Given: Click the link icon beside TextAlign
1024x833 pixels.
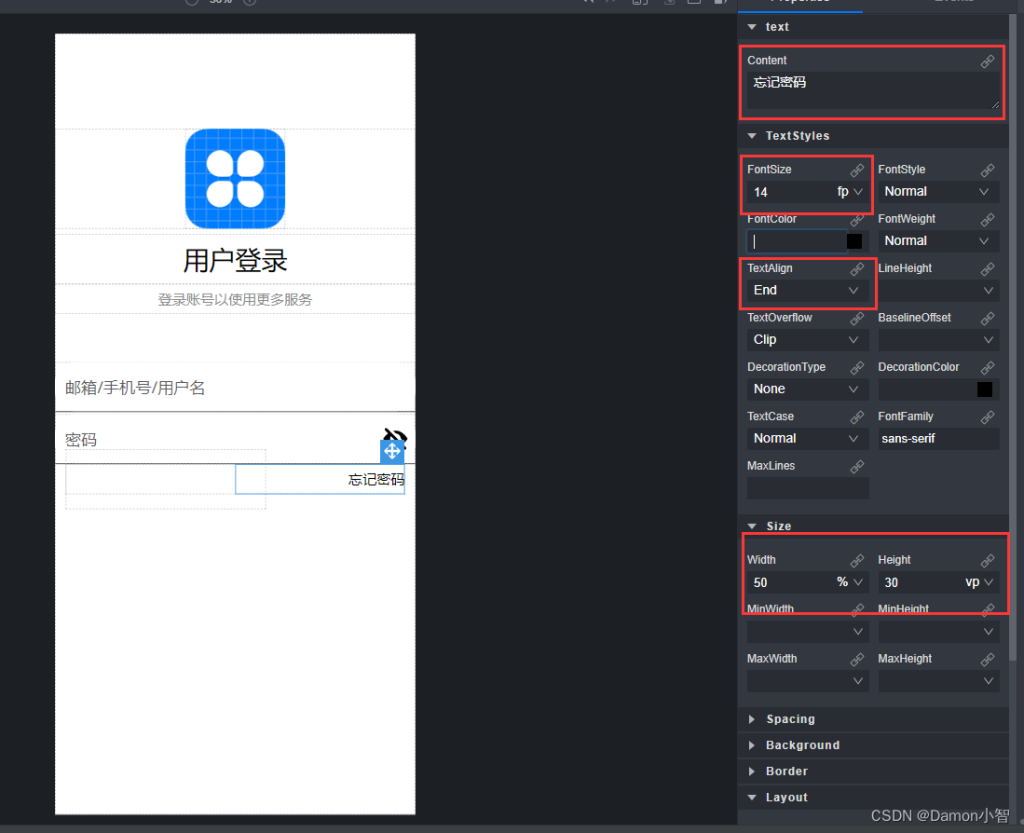Looking at the screenshot, I should click(857, 268).
